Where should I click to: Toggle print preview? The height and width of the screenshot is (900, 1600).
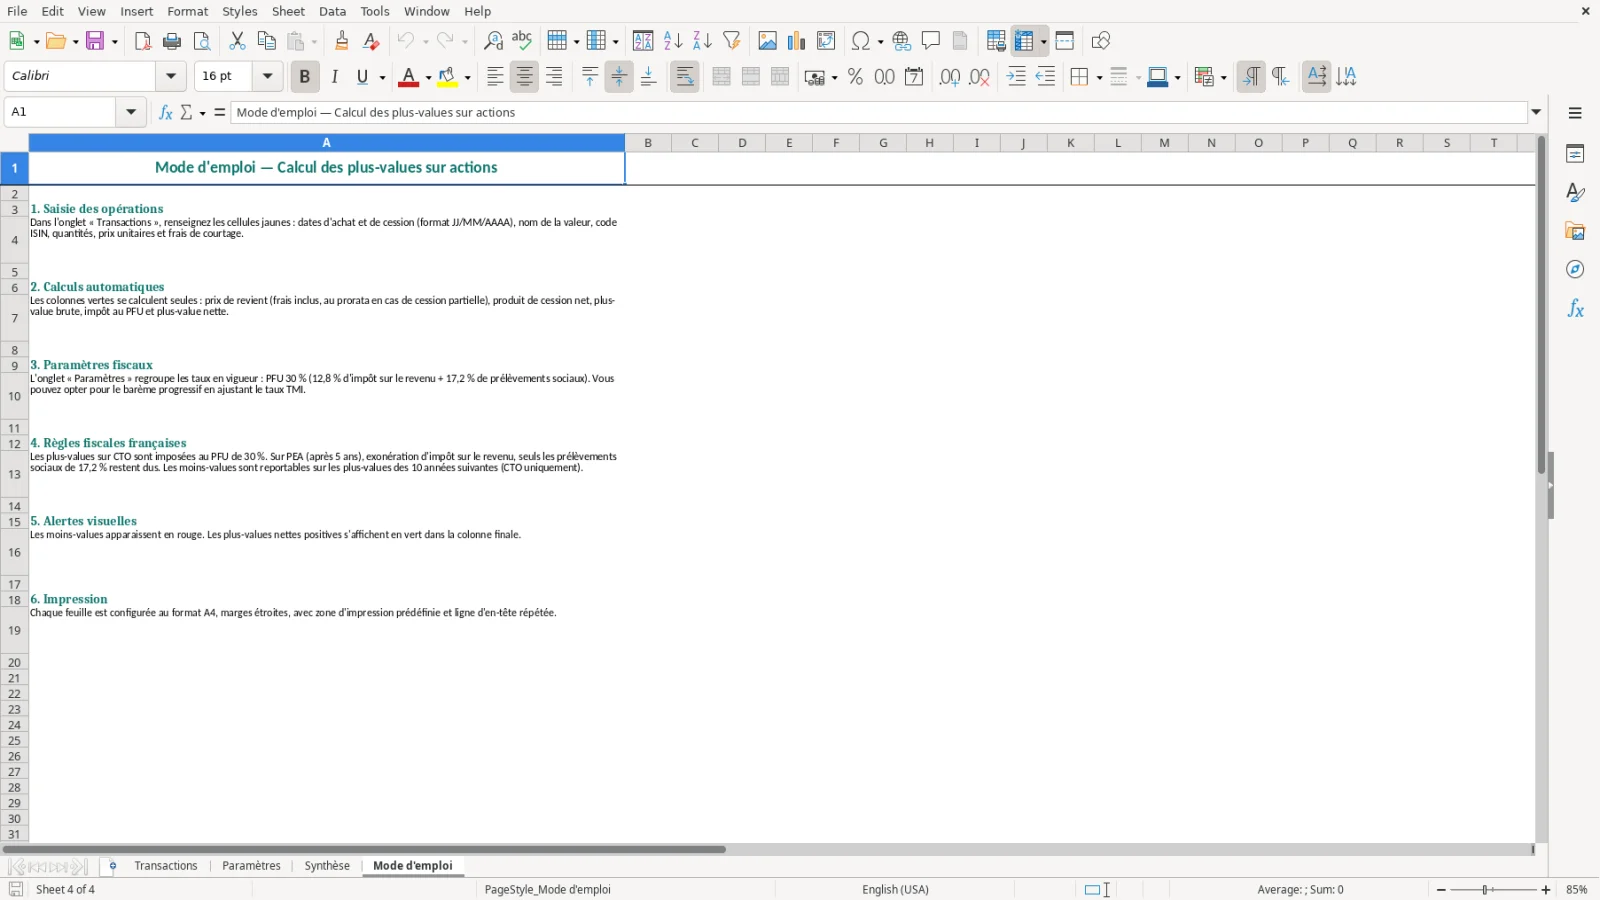[x=202, y=41]
